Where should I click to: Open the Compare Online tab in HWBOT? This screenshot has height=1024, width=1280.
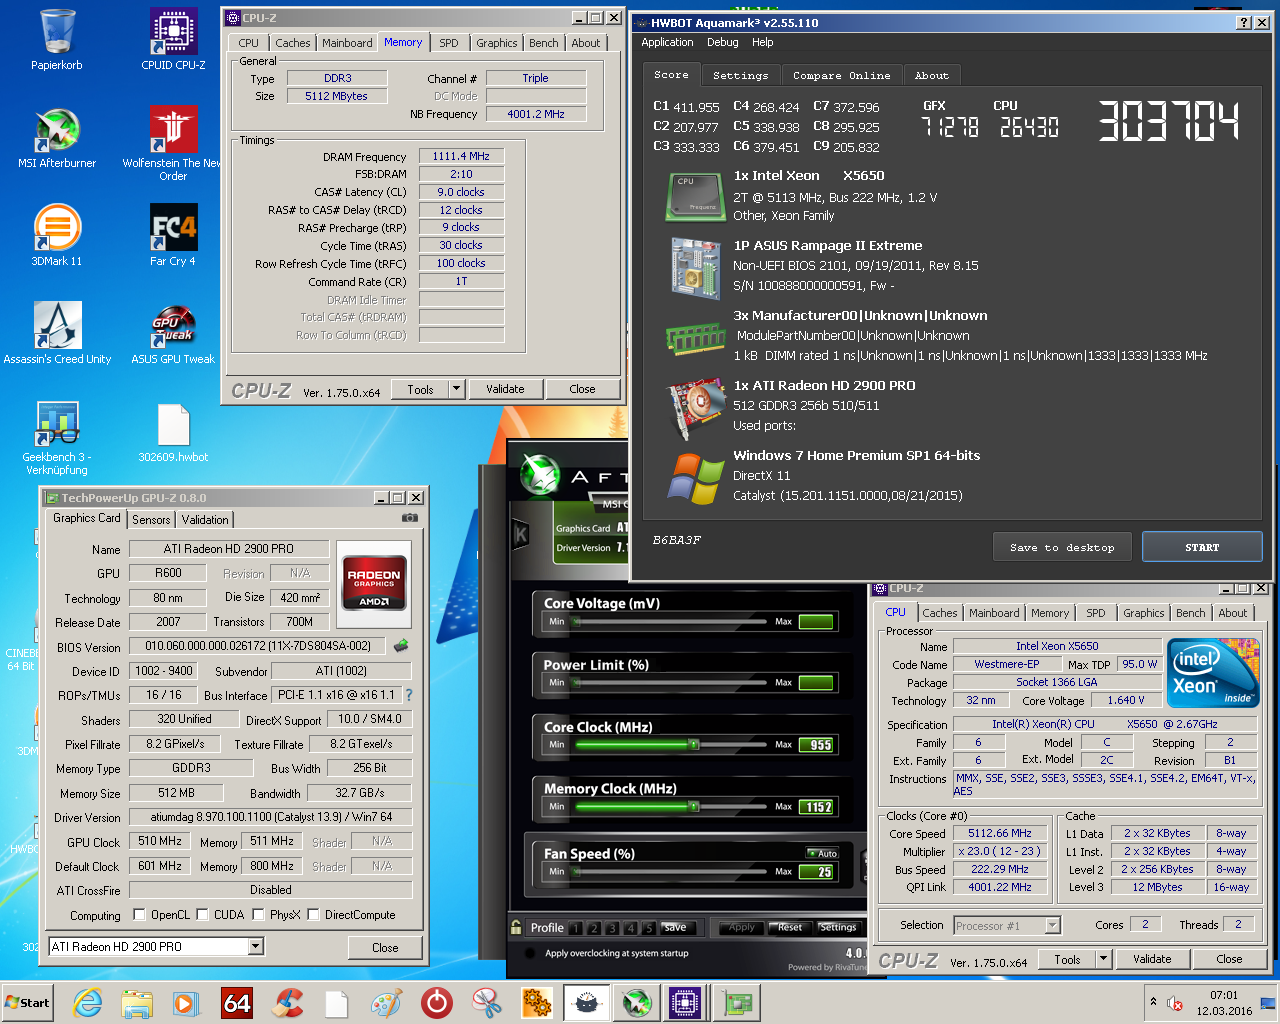click(x=841, y=76)
